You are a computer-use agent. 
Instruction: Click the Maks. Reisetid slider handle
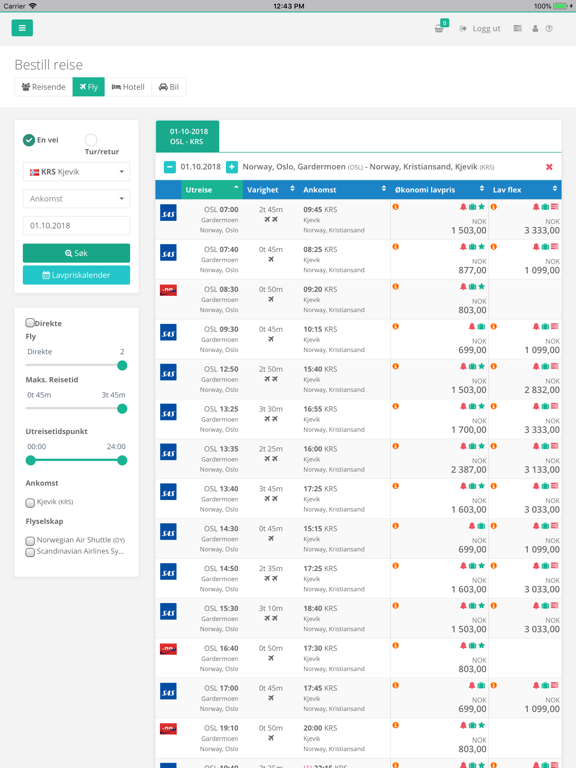122,408
